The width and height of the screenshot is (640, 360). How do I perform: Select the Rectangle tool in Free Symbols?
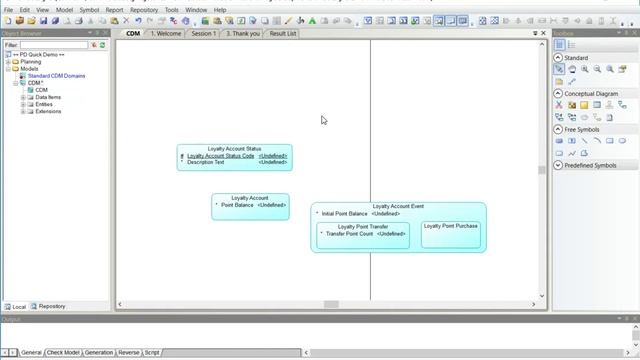[610, 141]
